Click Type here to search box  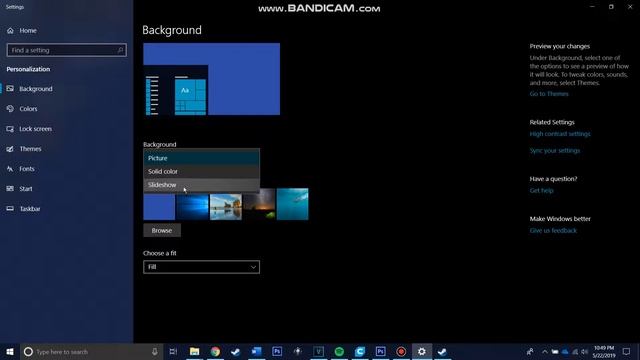click(92, 351)
